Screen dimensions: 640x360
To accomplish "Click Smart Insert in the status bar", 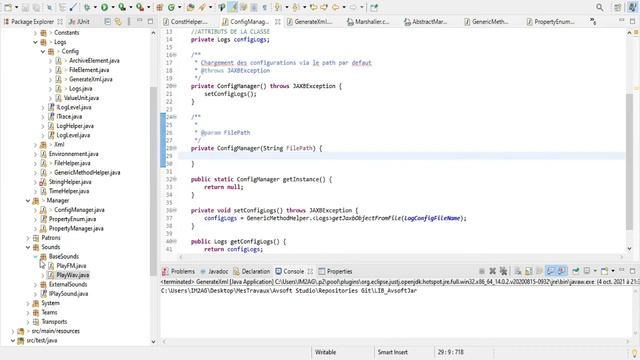I will [x=393, y=352].
